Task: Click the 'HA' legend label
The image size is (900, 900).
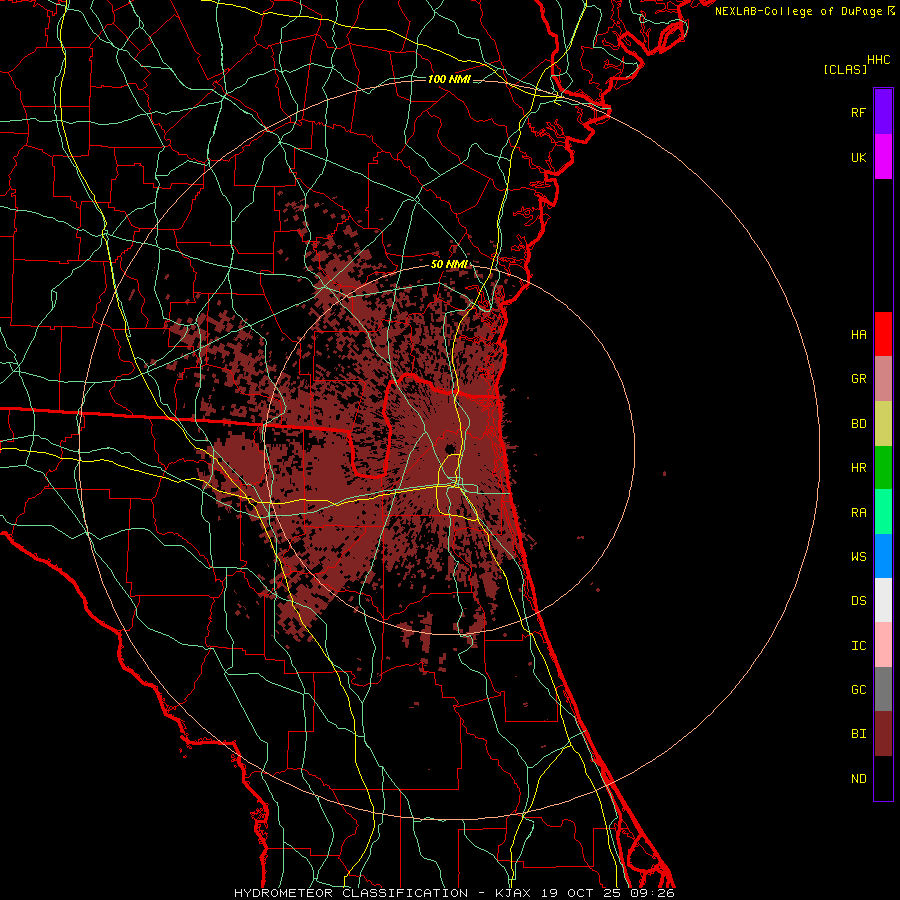Action: point(858,334)
